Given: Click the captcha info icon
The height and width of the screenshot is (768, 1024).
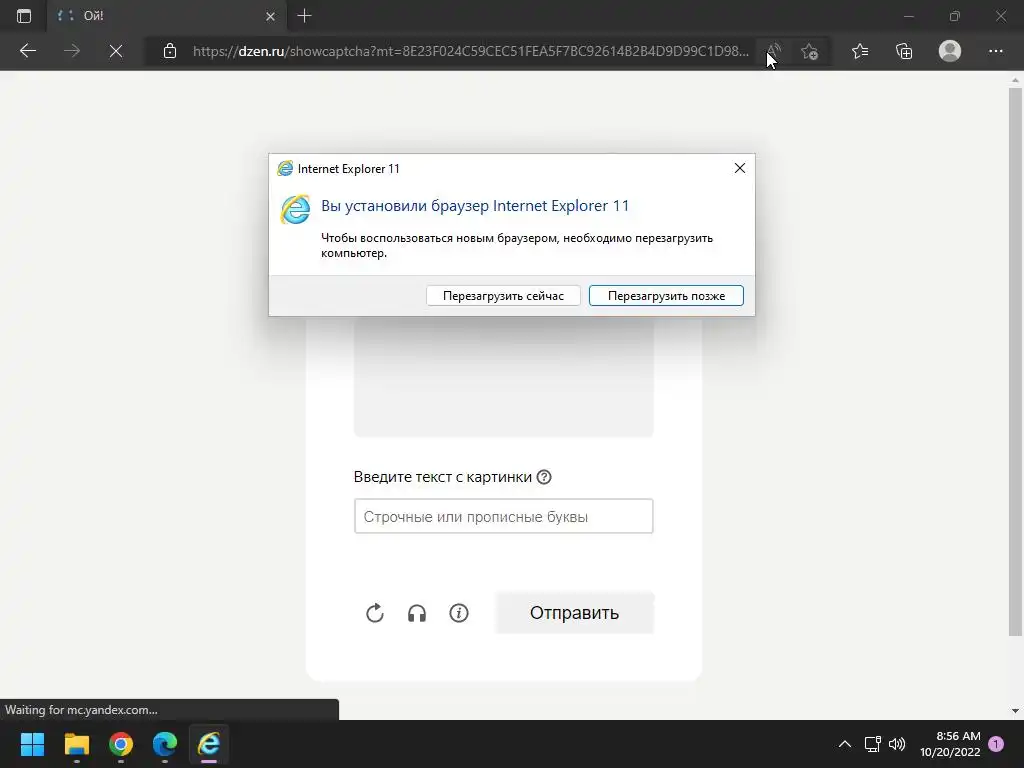Looking at the screenshot, I should [458, 613].
